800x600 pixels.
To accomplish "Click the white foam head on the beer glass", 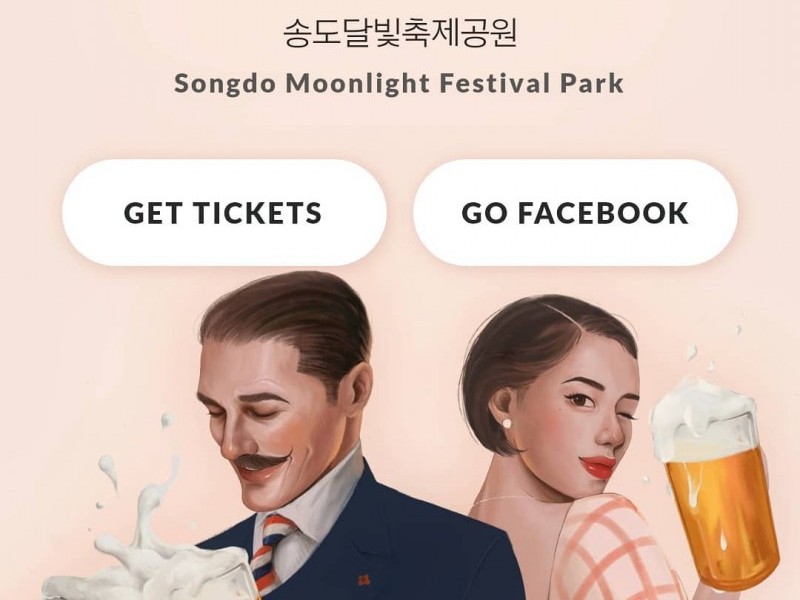I will (704, 413).
